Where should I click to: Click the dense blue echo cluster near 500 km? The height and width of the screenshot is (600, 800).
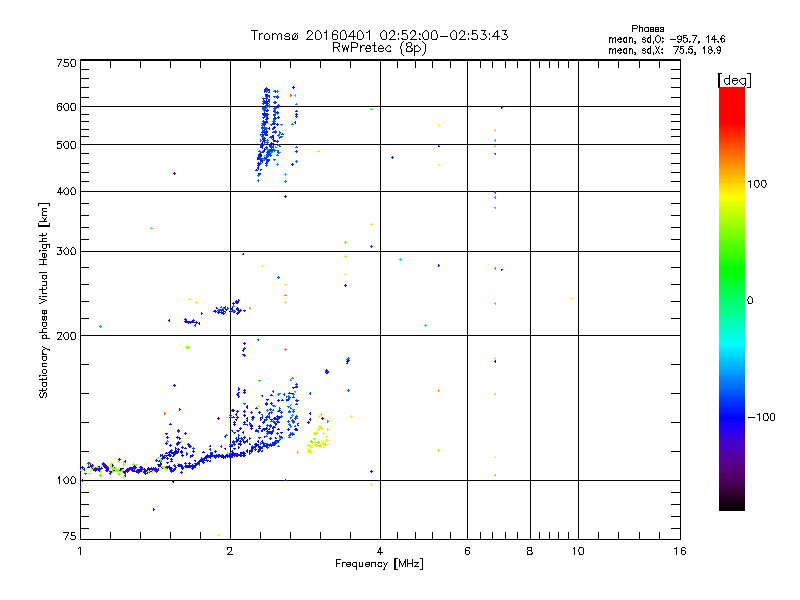(269, 133)
